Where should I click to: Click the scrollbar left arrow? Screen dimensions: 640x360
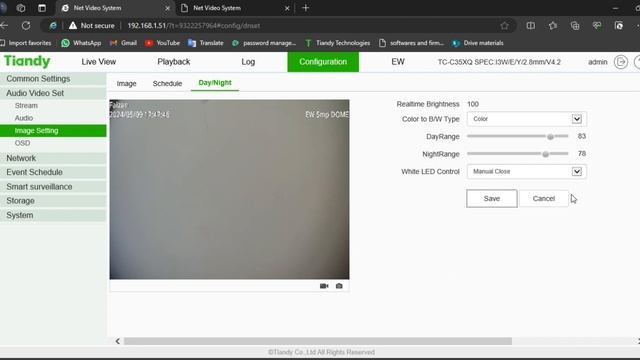(118, 341)
